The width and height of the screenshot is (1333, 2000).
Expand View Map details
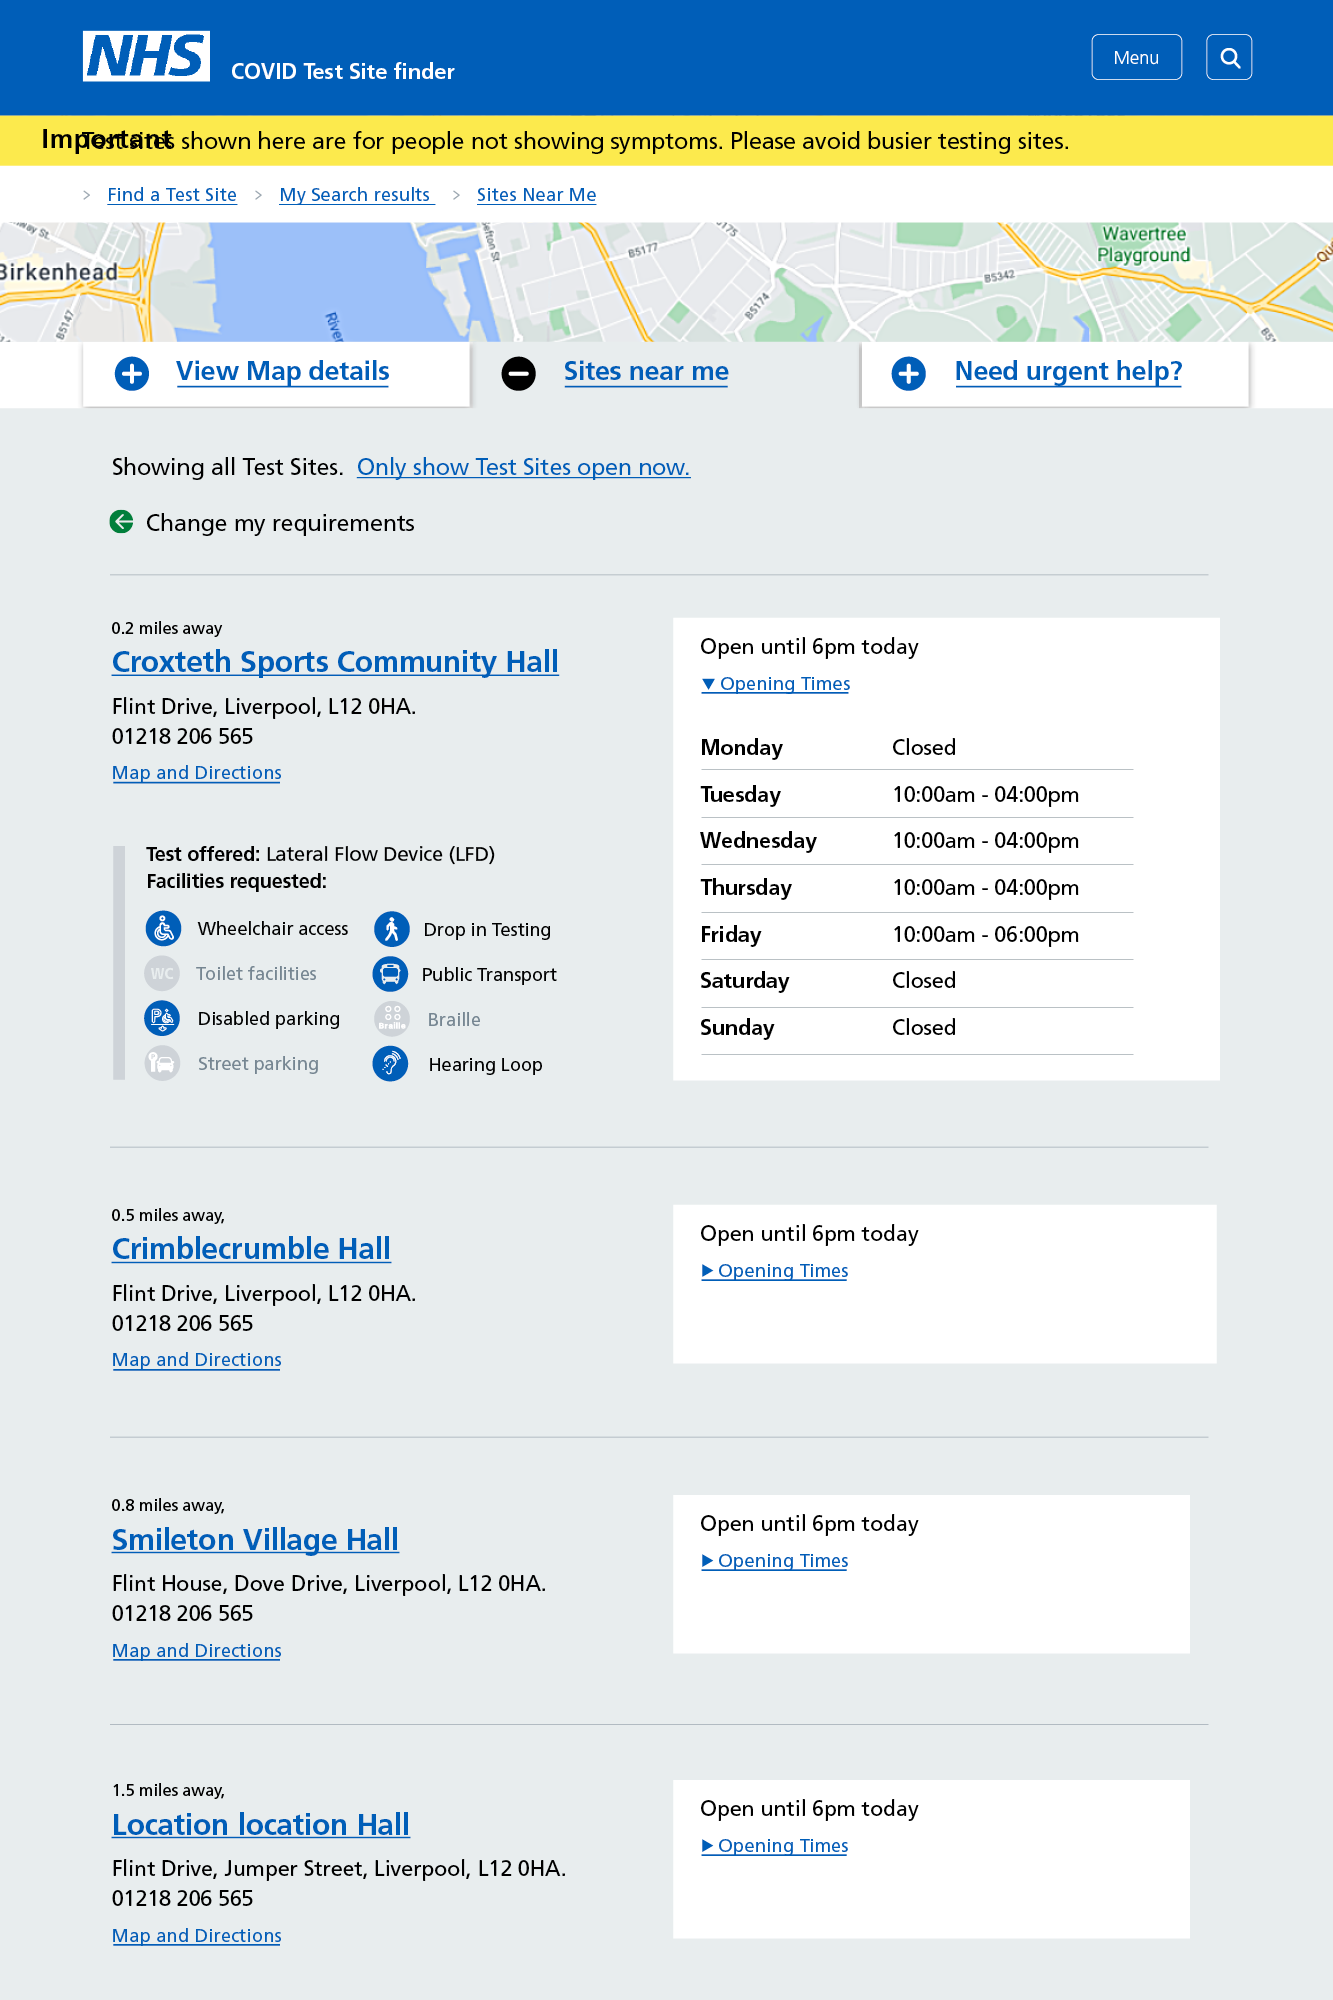[283, 371]
